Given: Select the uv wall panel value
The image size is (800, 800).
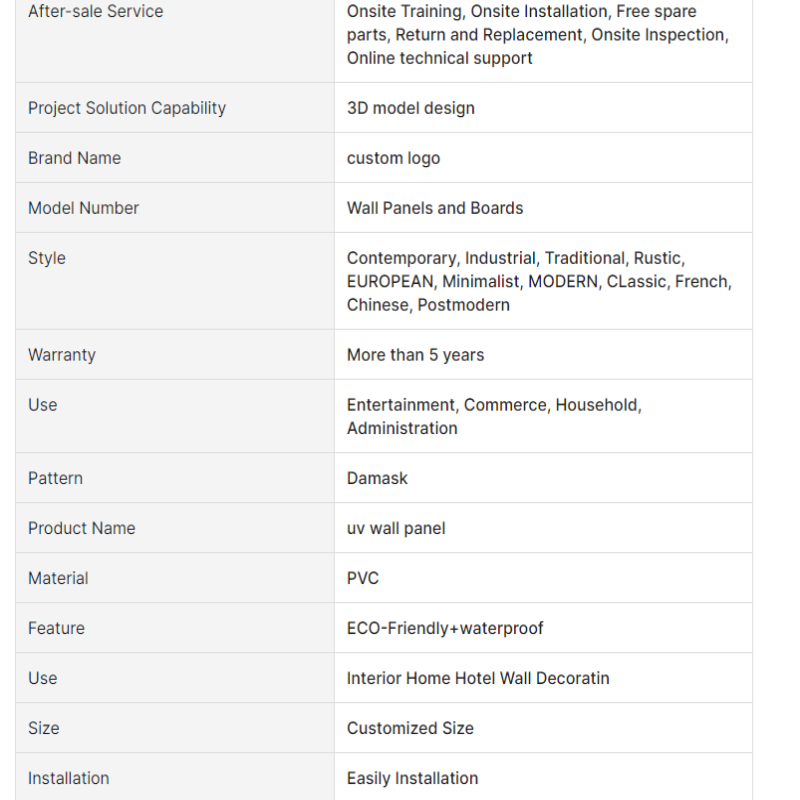Looking at the screenshot, I should [396, 529].
